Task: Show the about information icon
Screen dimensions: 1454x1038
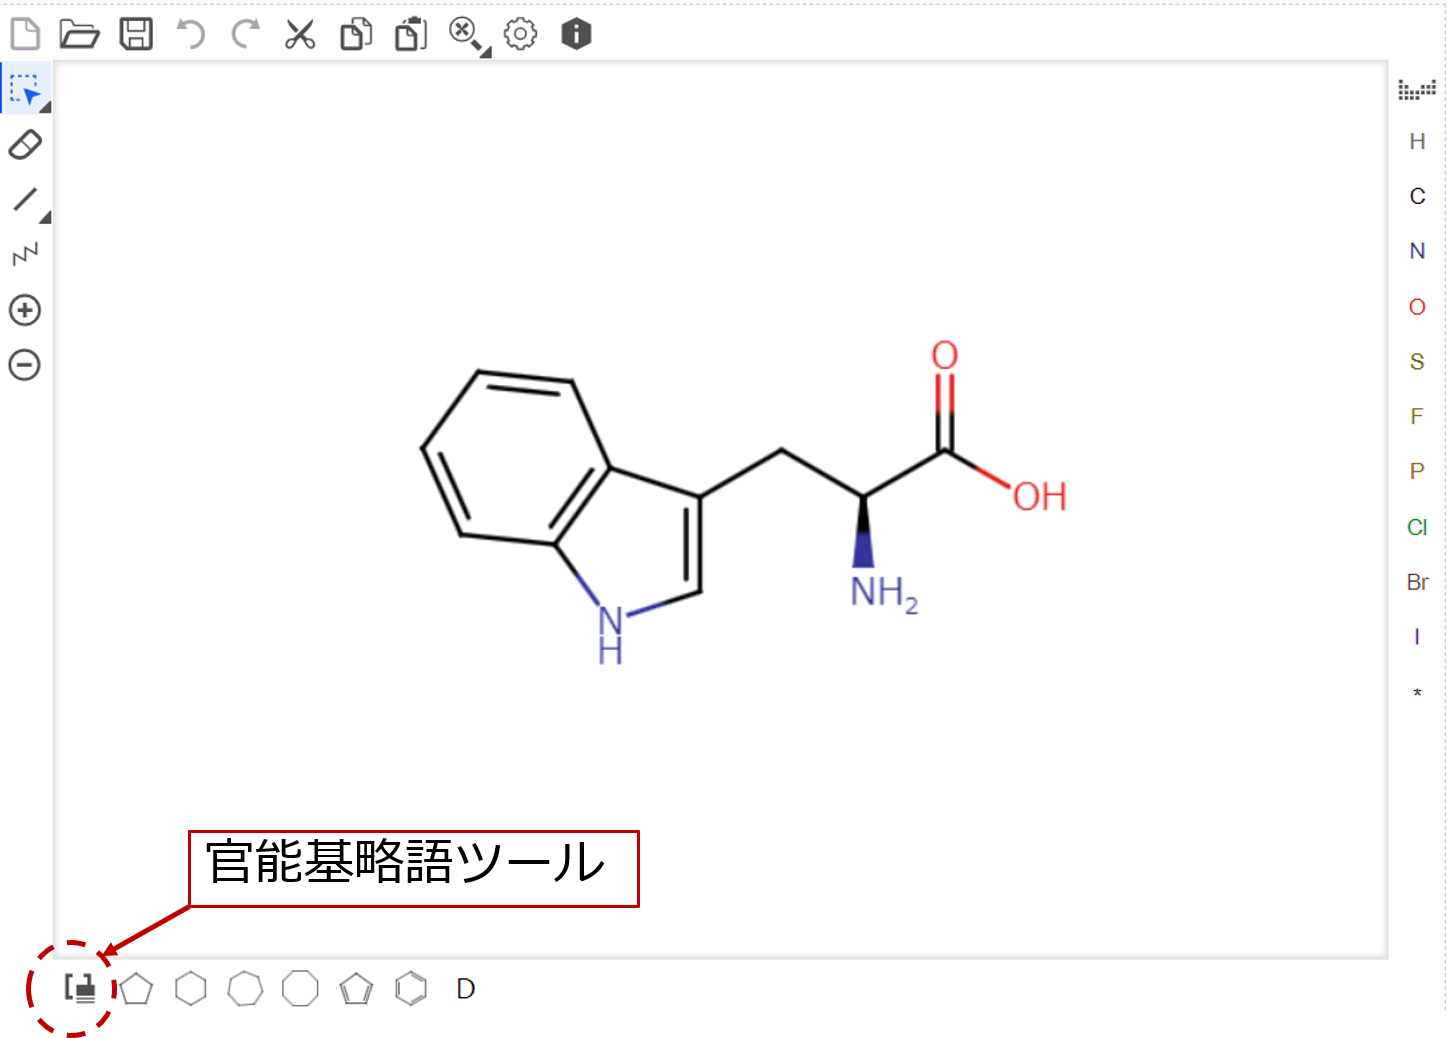Action: [x=576, y=34]
